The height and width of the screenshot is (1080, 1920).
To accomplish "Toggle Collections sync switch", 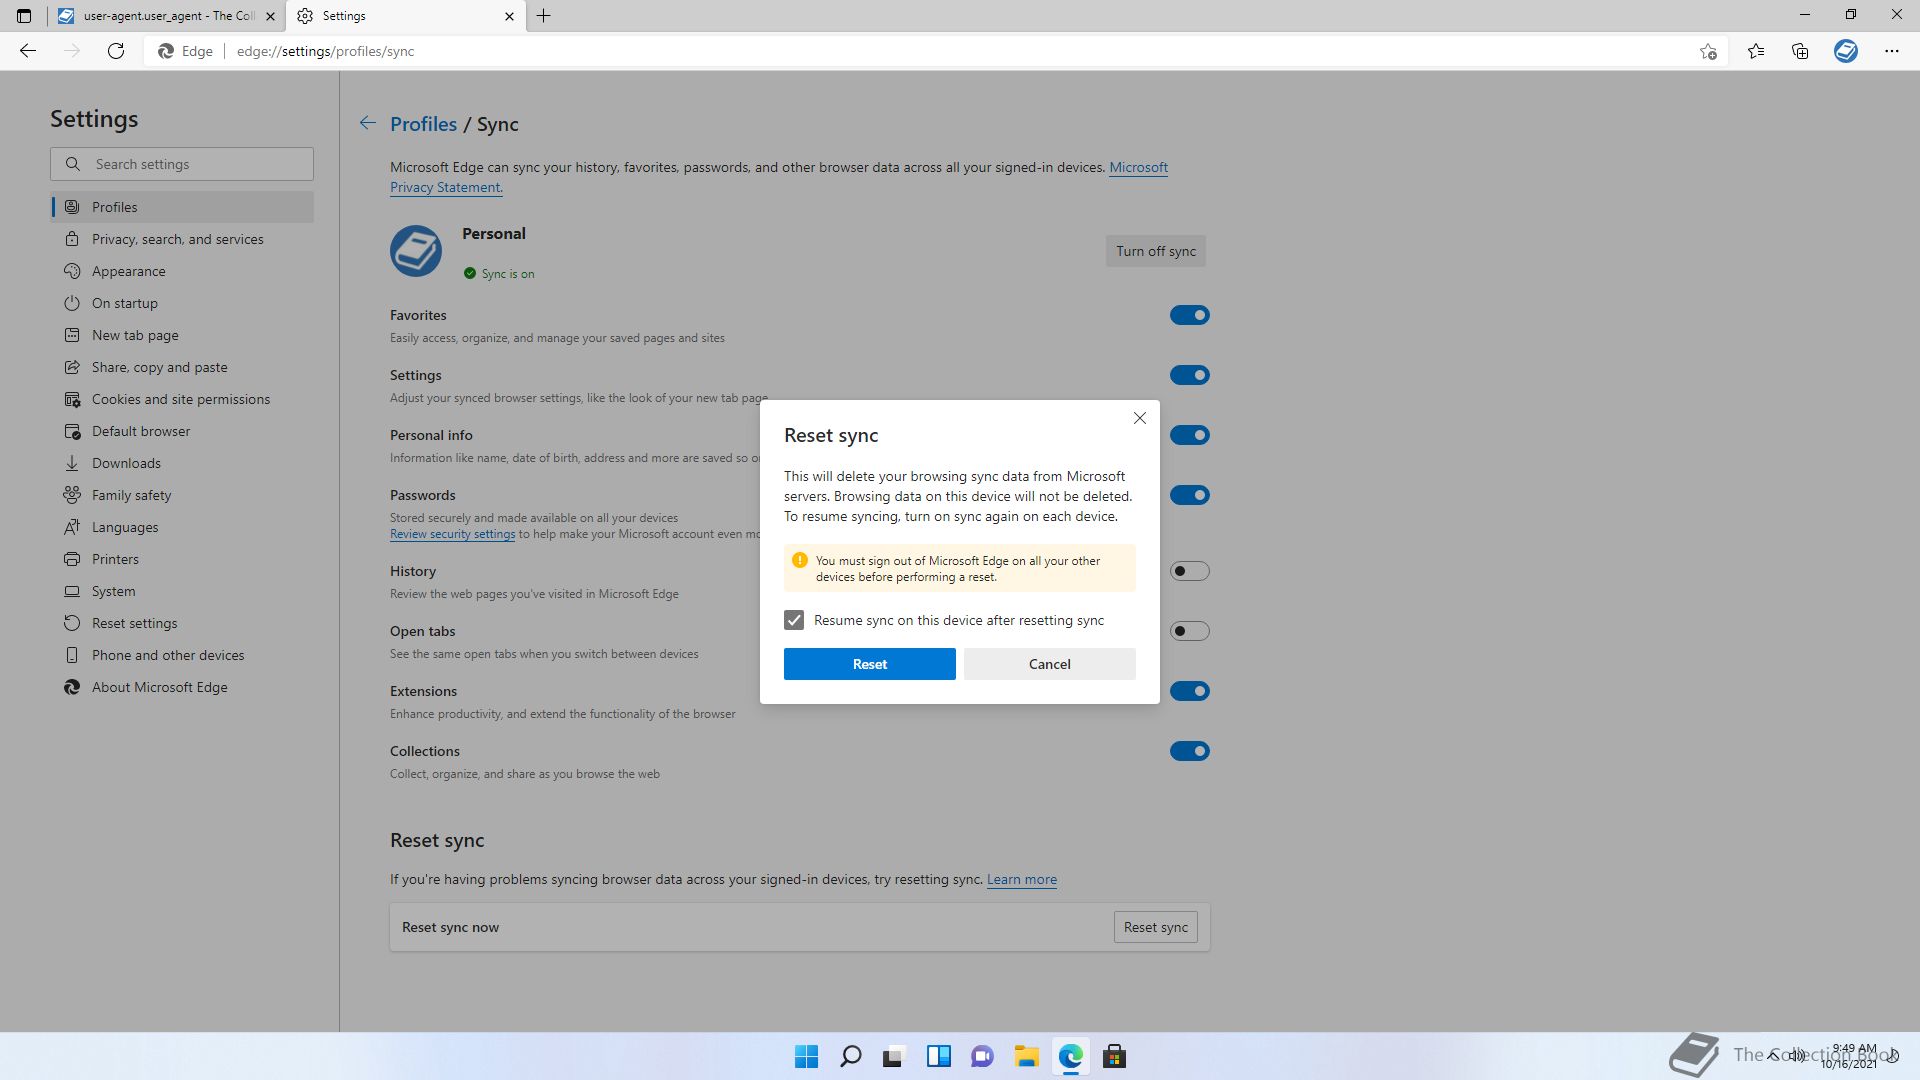I will coord(1190,751).
